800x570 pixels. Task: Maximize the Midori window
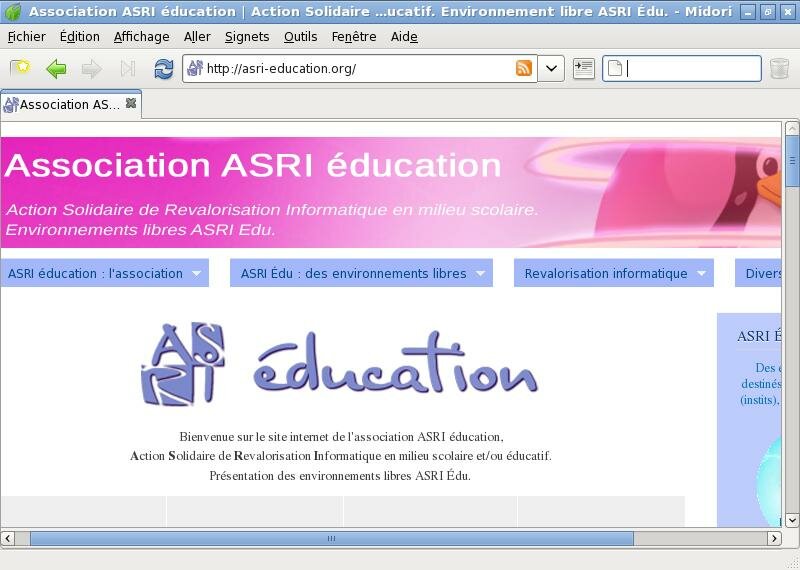tap(768, 12)
